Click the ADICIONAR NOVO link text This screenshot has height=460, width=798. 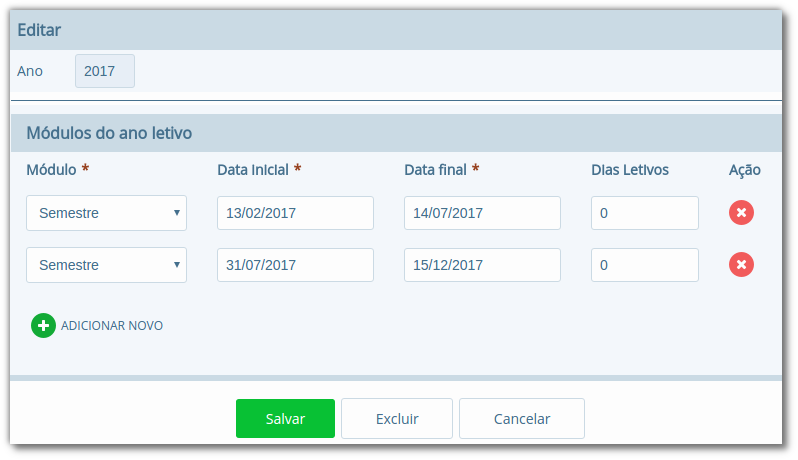[x=112, y=326]
